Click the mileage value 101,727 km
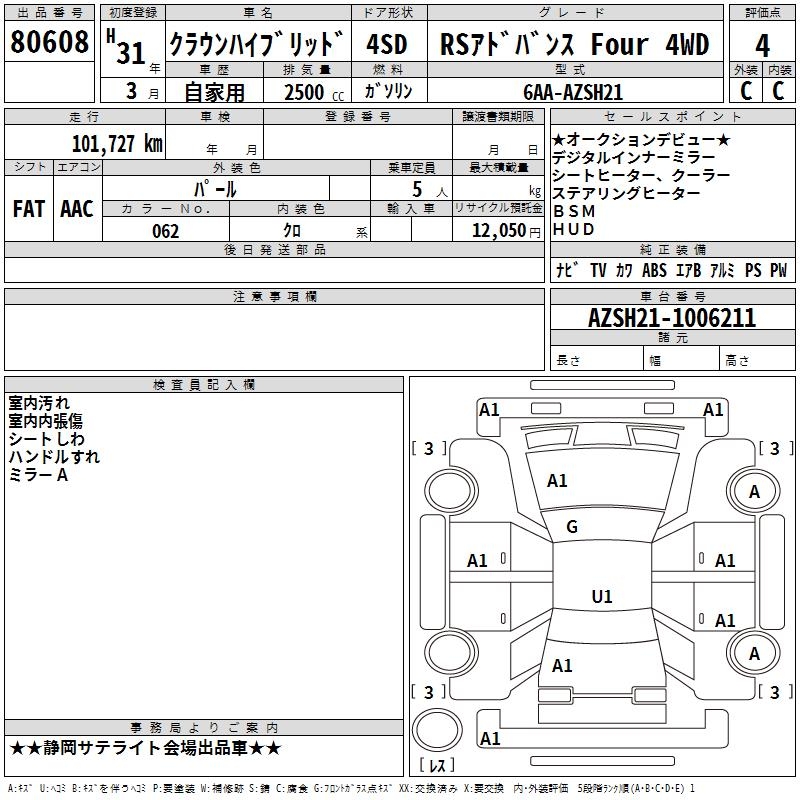Screen dimensions: 800x800 click(116, 143)
